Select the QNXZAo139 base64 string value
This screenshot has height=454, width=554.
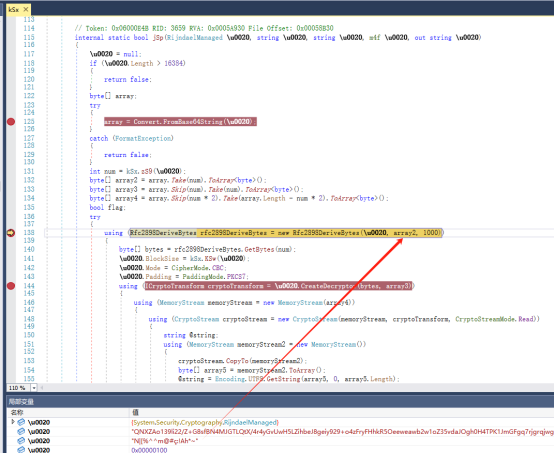click(x=342, y=432)
